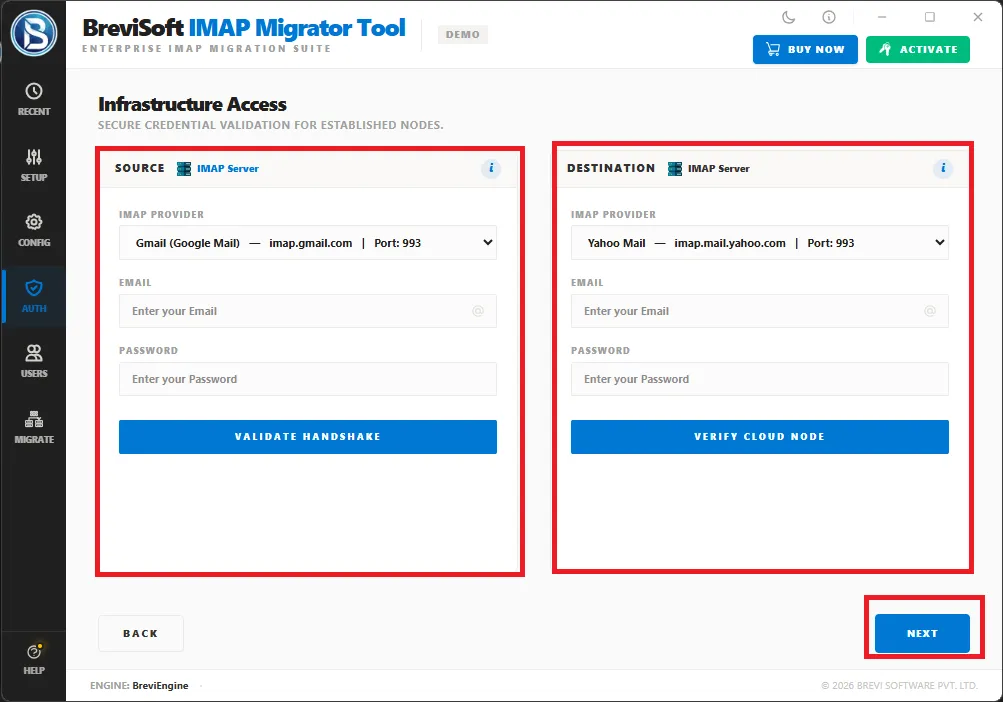Click the BreviSoft logo icon
The width and height of the screenshot is (1003, 702).
(34, 33)
